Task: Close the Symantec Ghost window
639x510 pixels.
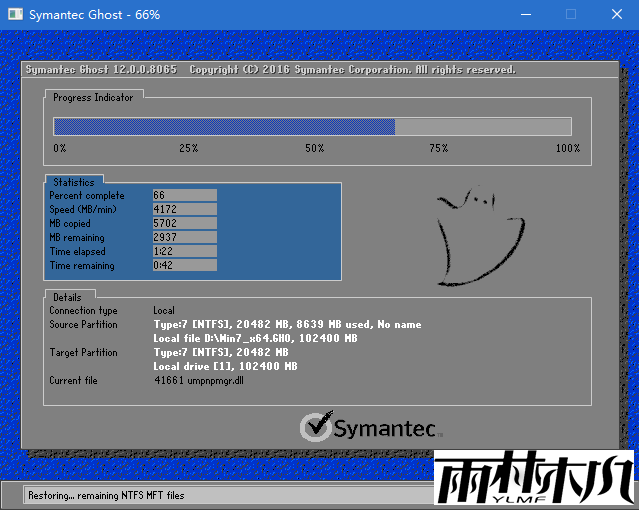Action: 616,15
